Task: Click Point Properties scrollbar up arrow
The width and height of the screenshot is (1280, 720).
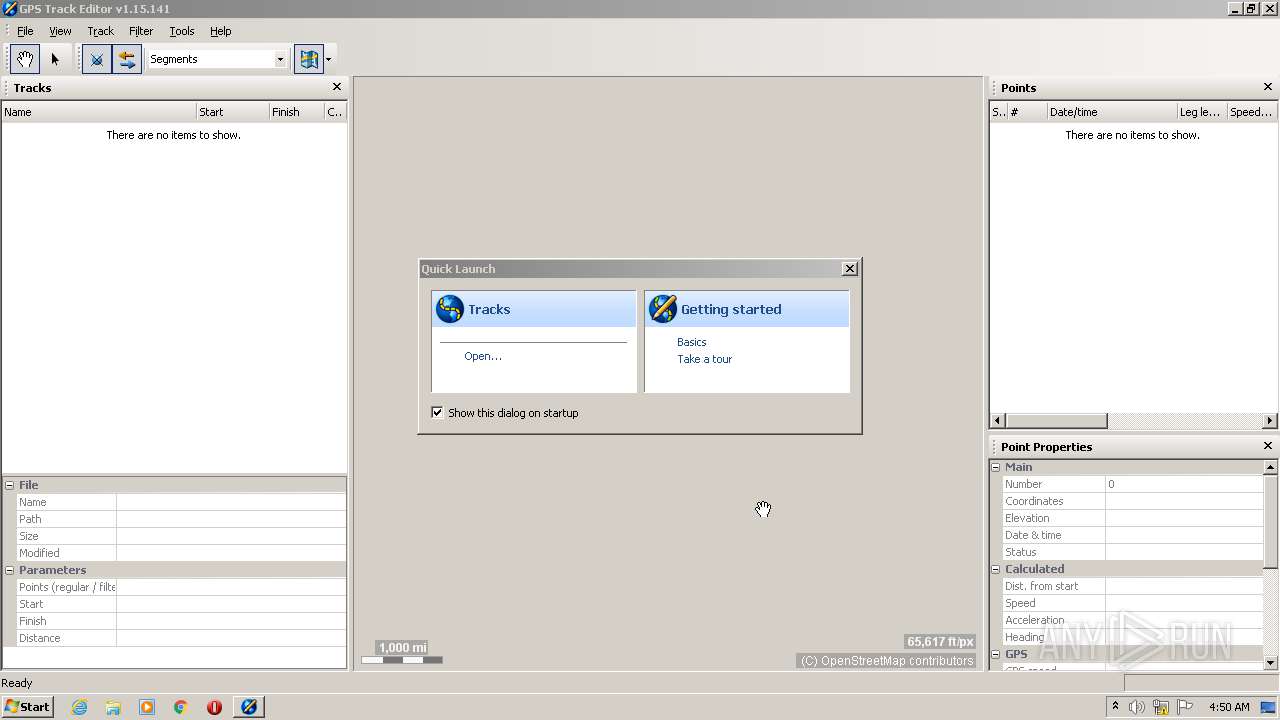Action: (x=1271, y=467)
